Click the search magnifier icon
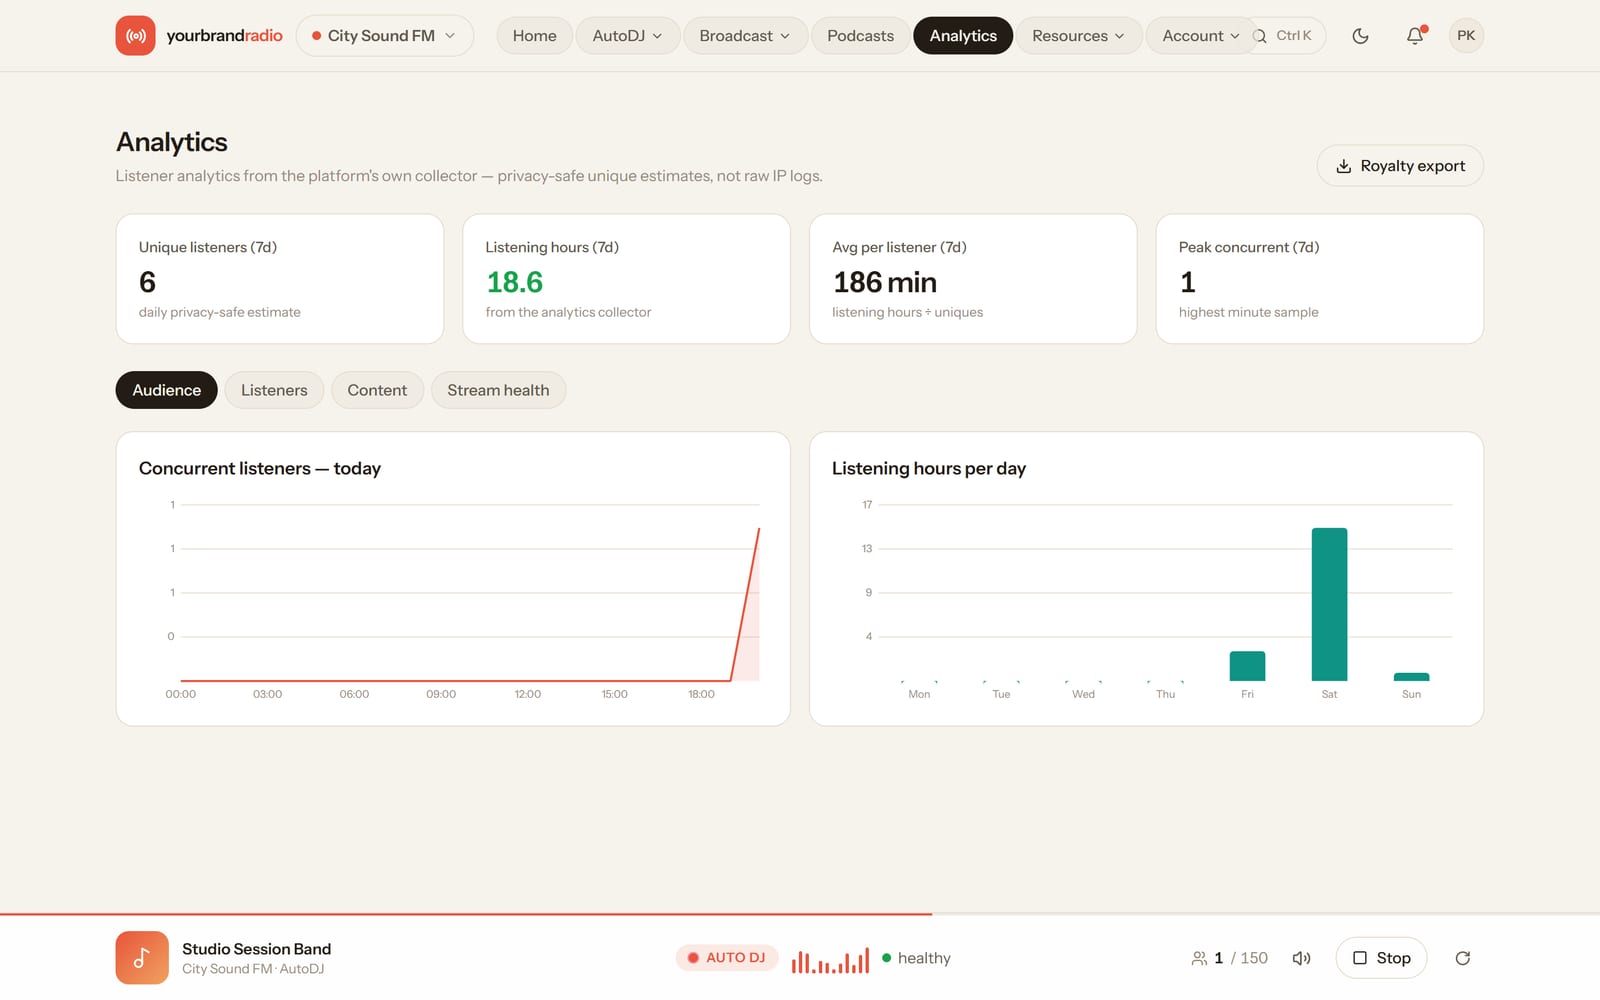The width and height of the screenshot is (1600, 1000). (x=1260, y=36)
